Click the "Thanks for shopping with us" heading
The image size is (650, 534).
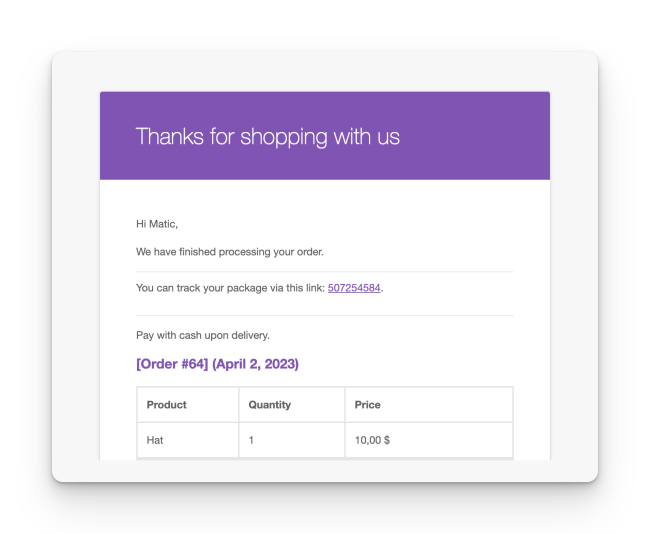click(267, 136)
